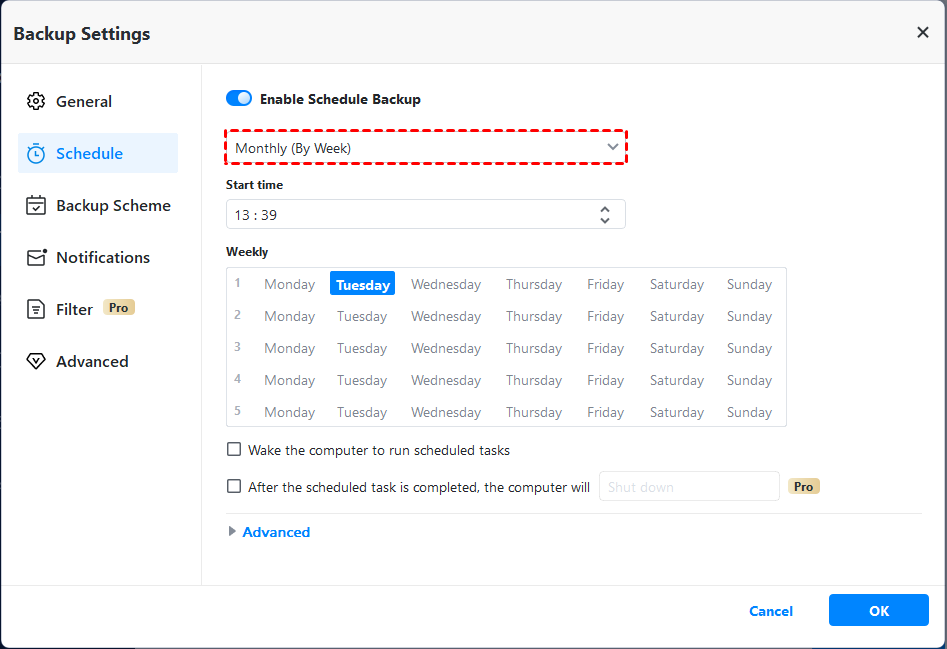Check the after scheduled task completed option
This screenshot has height=649, width=947.
[x=234, y=486]
